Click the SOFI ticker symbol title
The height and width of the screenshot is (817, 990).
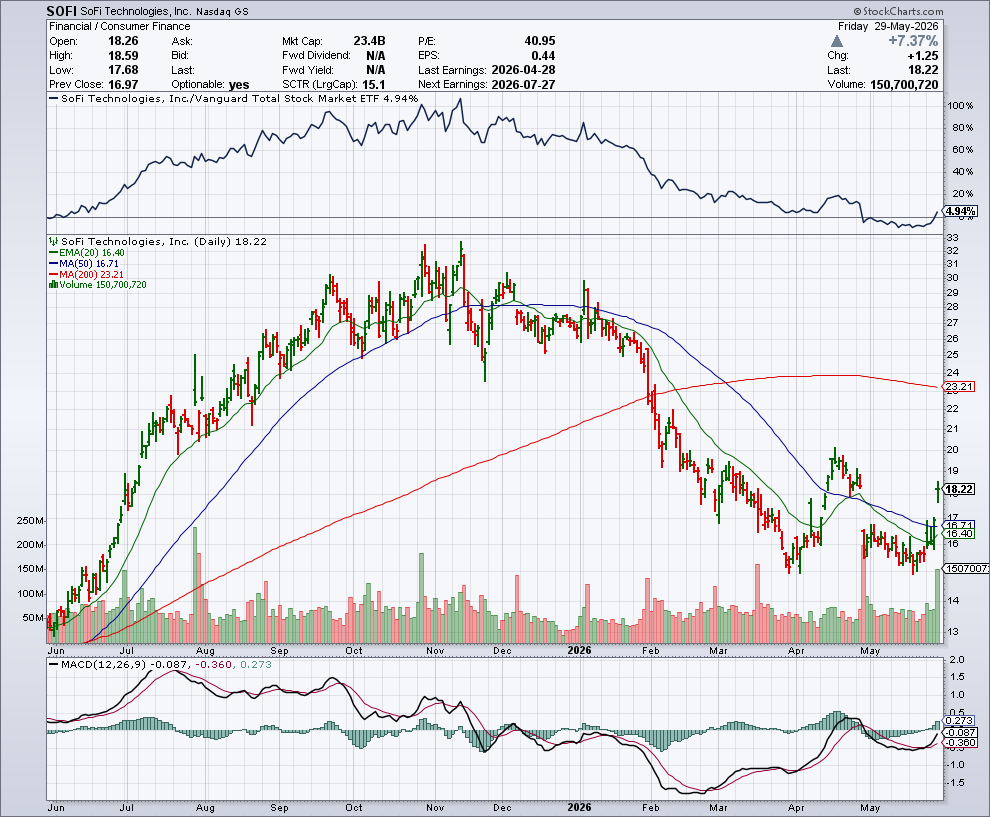62,11
